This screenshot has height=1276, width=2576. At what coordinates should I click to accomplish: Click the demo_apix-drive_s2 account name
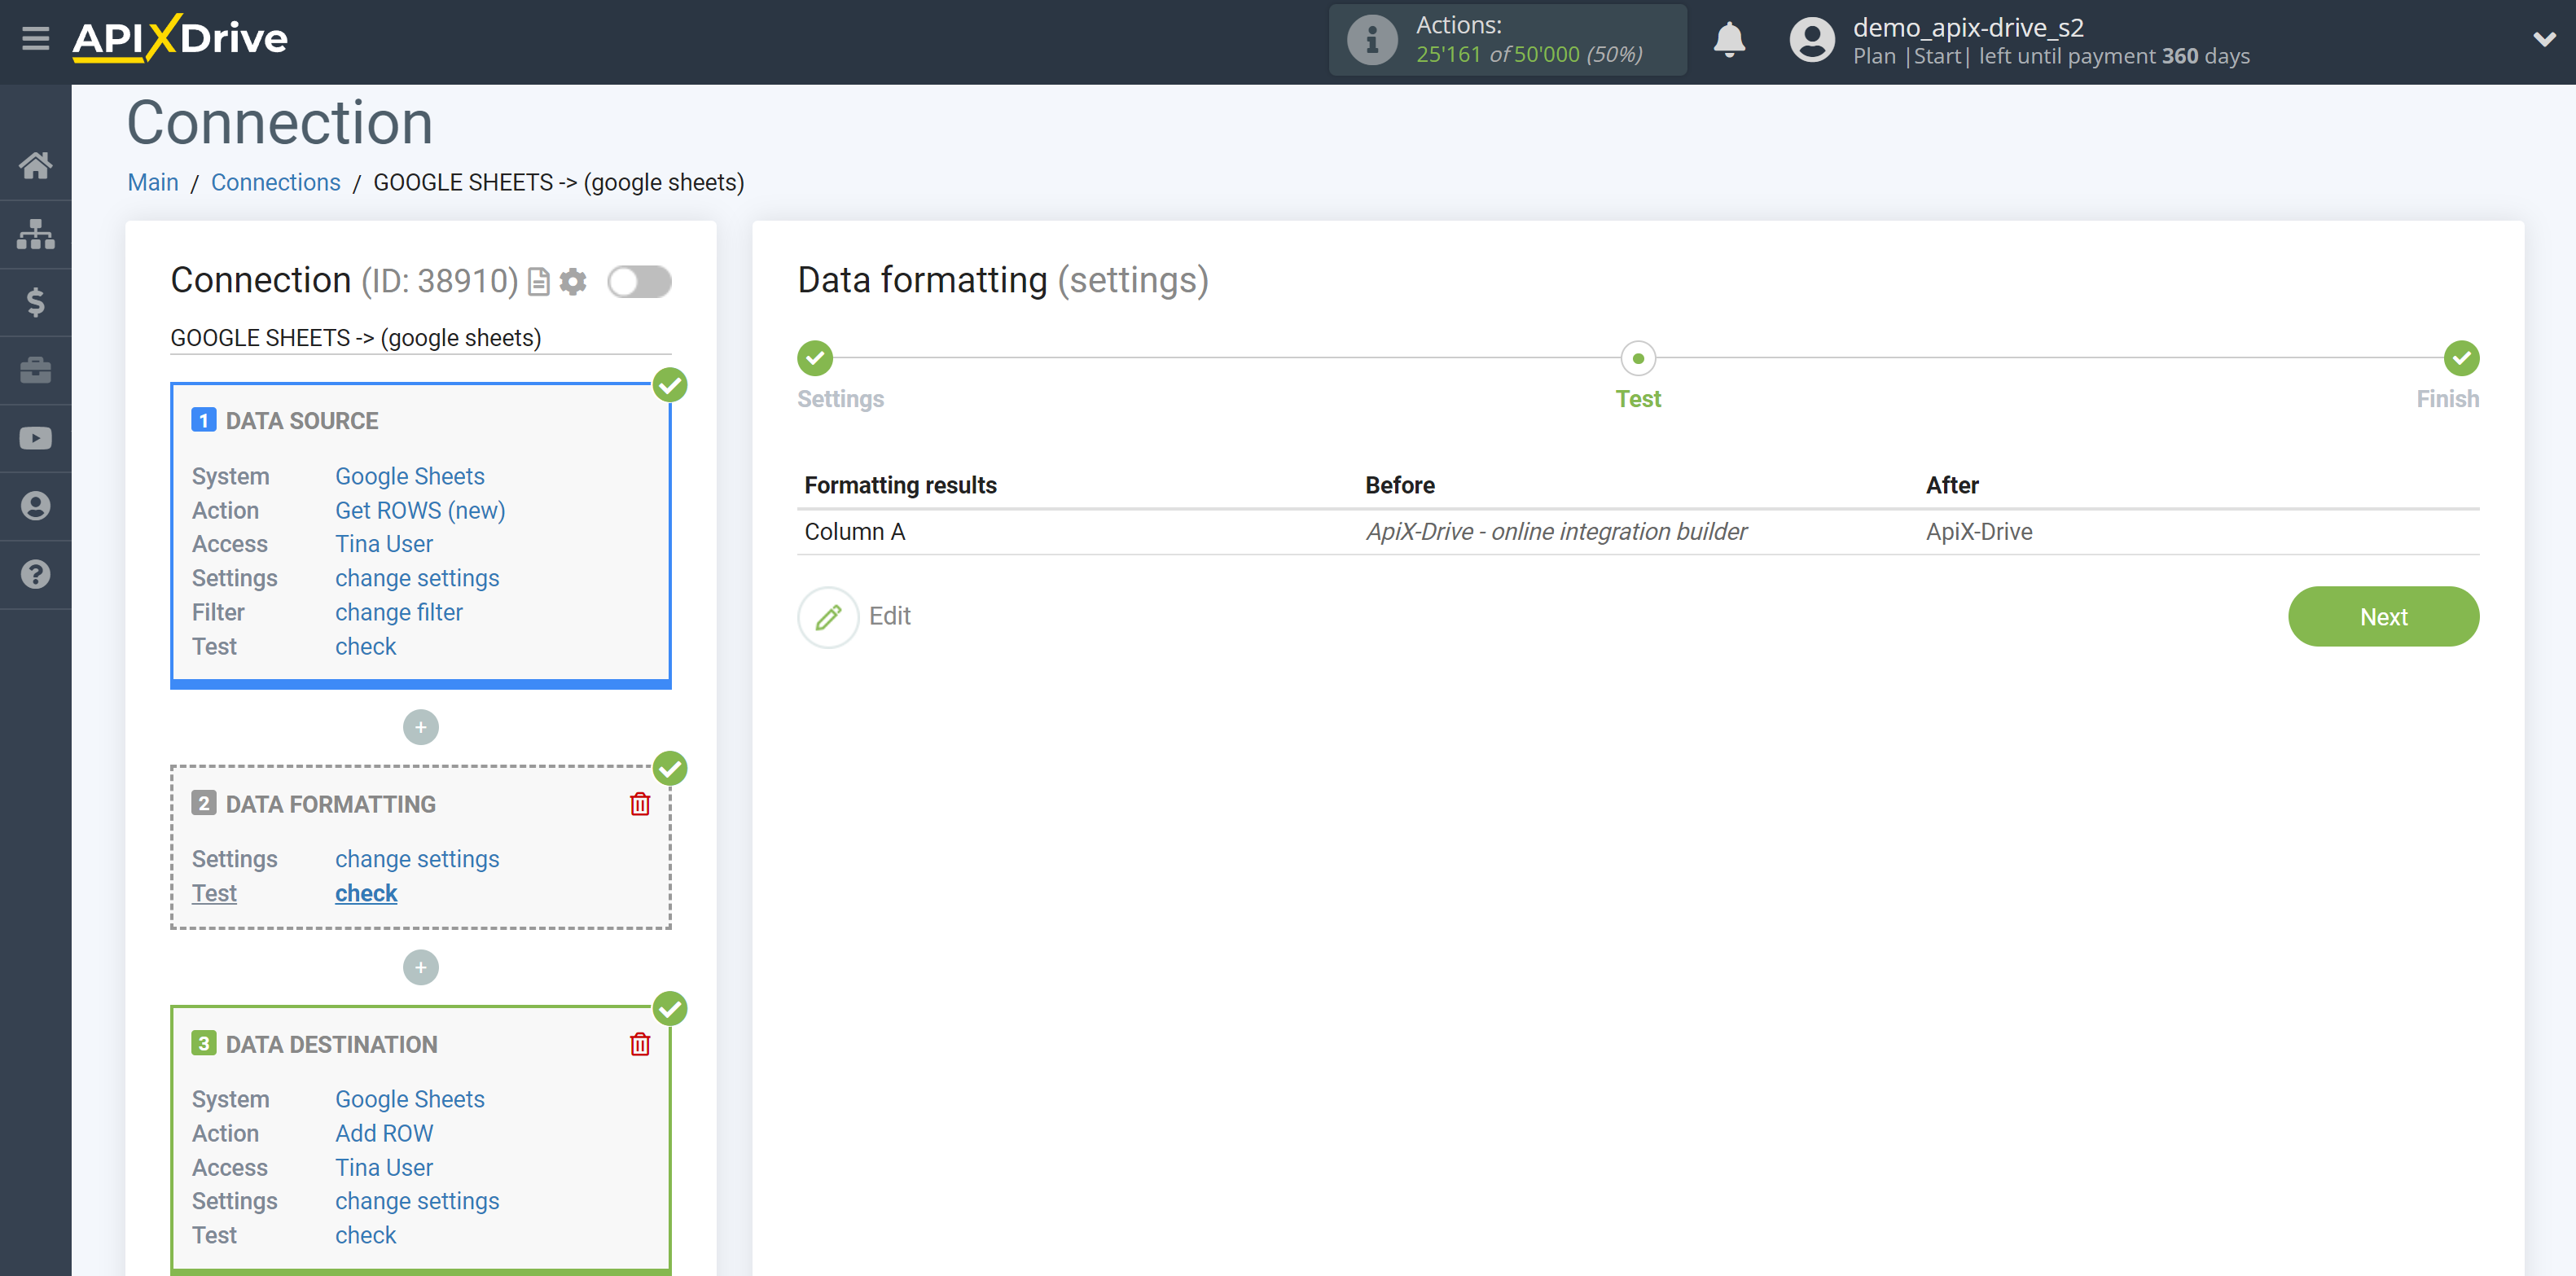[x=1968, y=27]
